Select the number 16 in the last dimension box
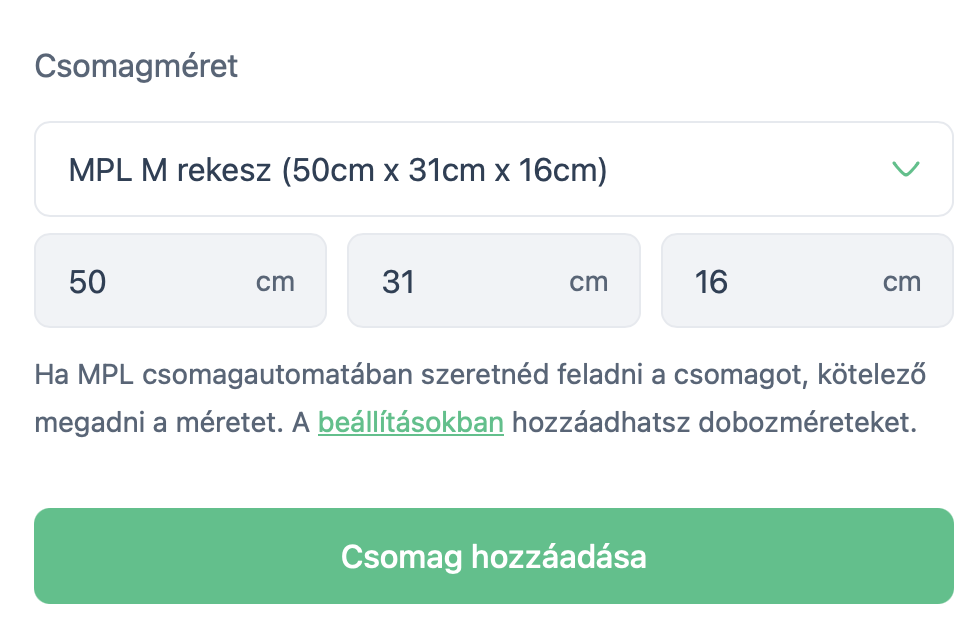 coord(711,282)
